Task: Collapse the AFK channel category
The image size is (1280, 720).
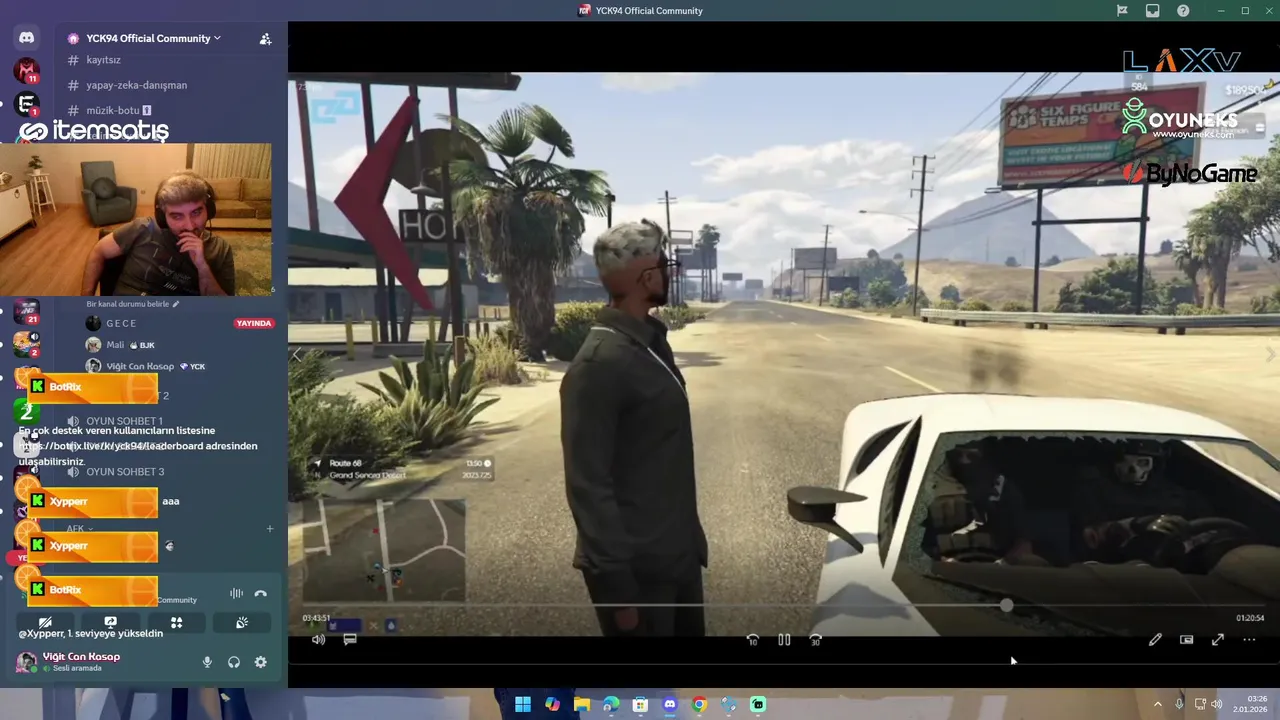Action: (79, 528)
